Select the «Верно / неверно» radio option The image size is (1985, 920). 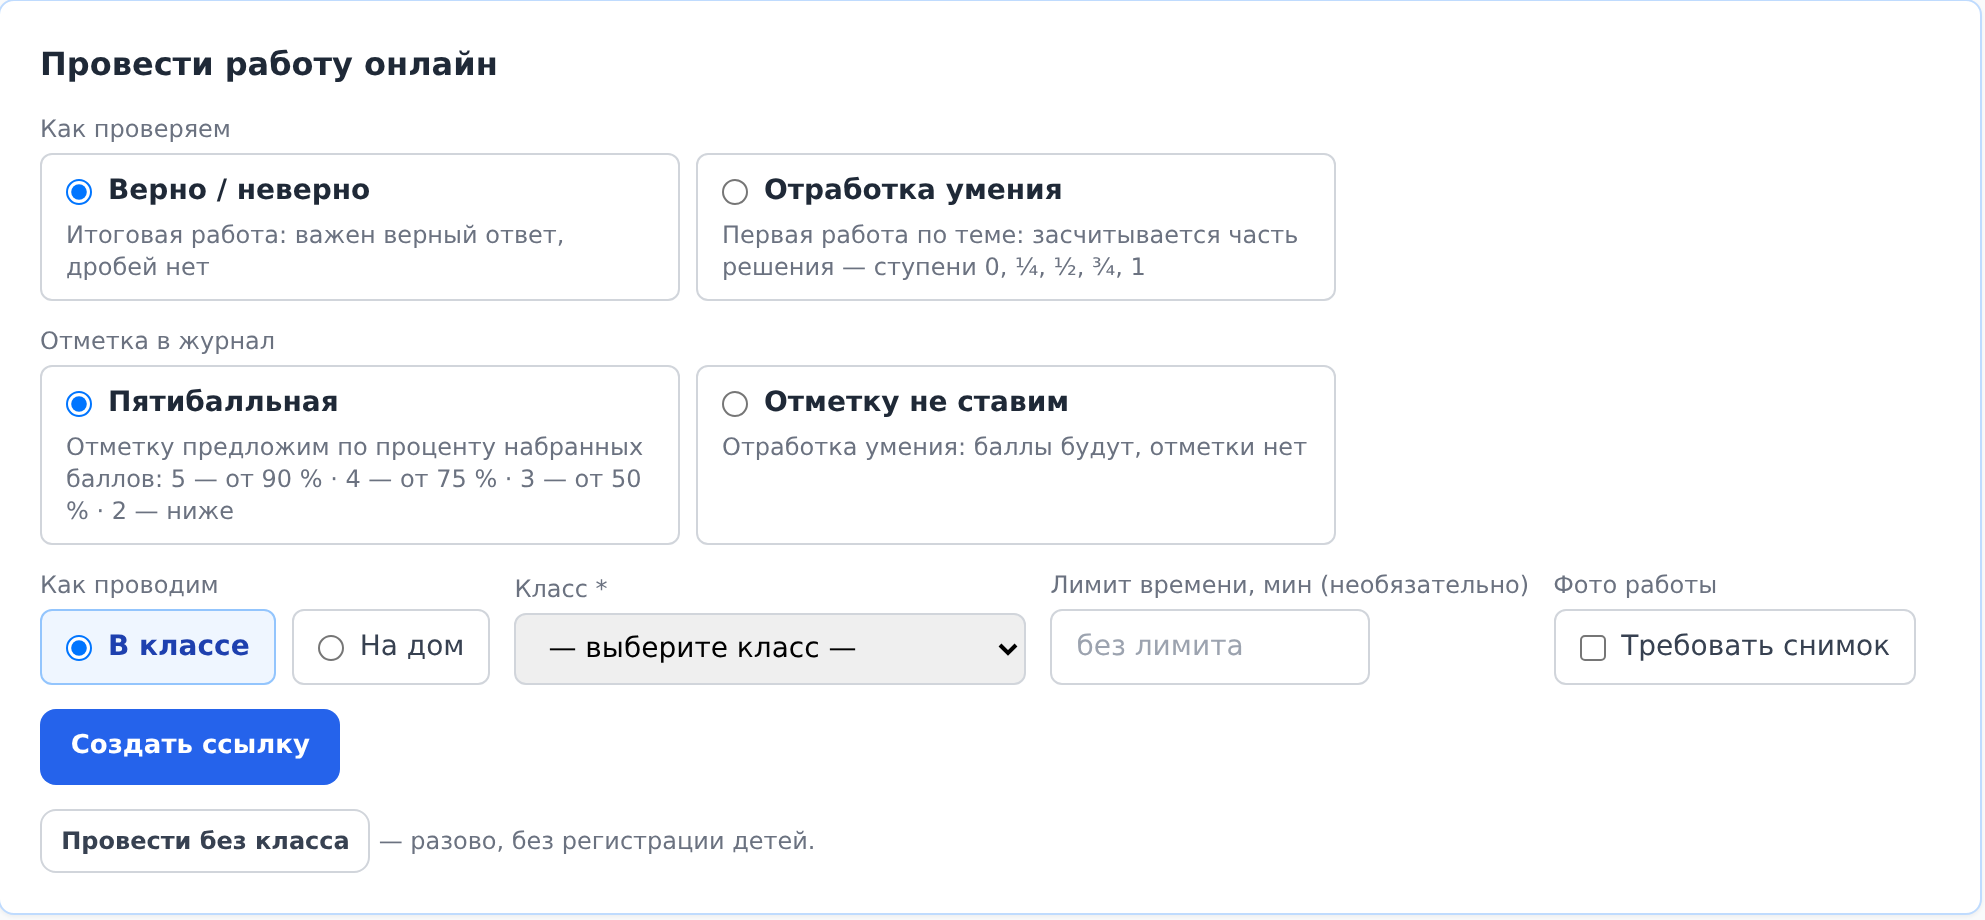pos(79,191)
